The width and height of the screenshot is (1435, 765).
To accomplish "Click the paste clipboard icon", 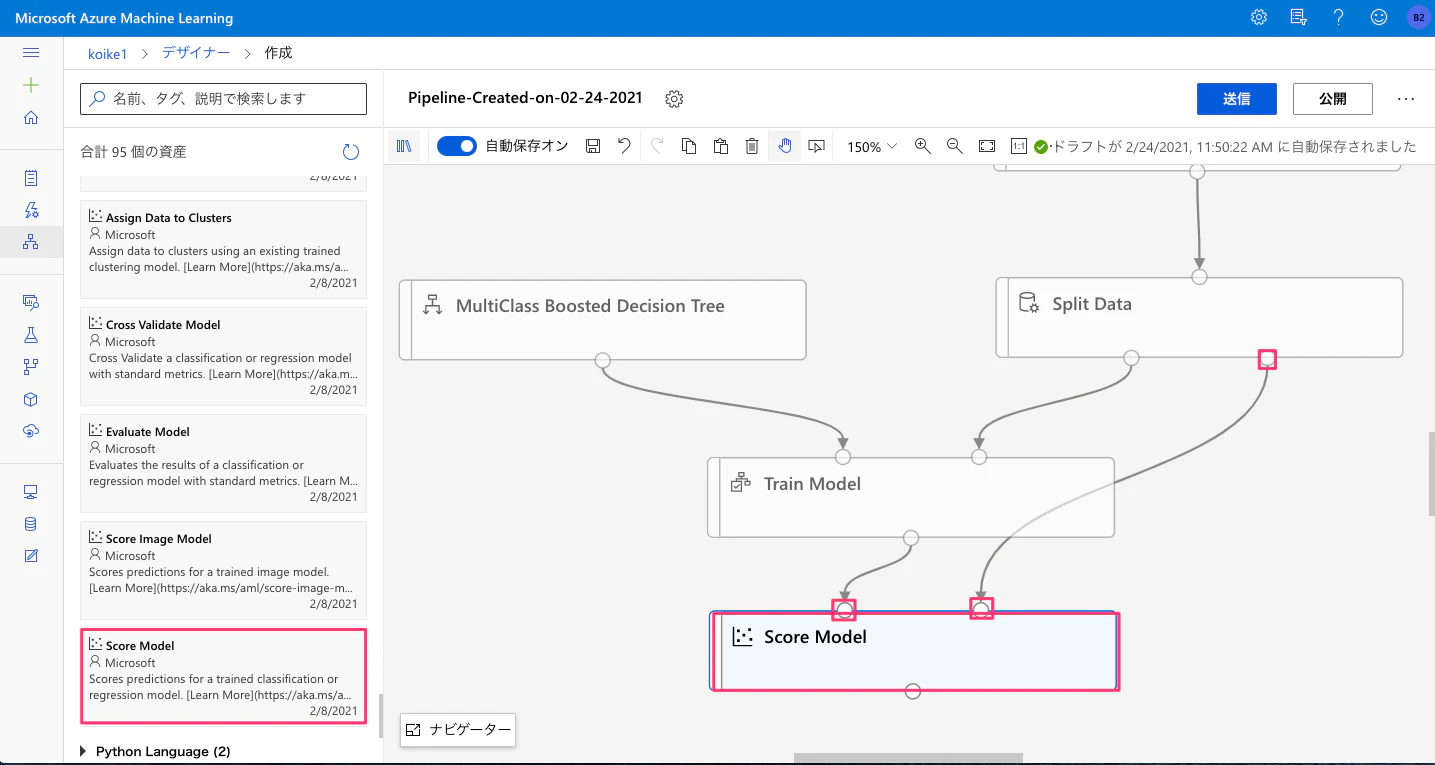I will pyautogui.click(x=721, y=147).
